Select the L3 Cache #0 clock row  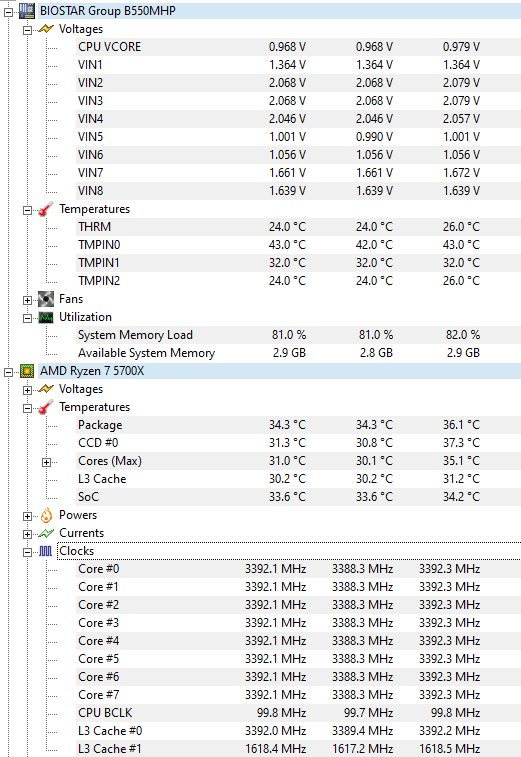coord(298,731)
